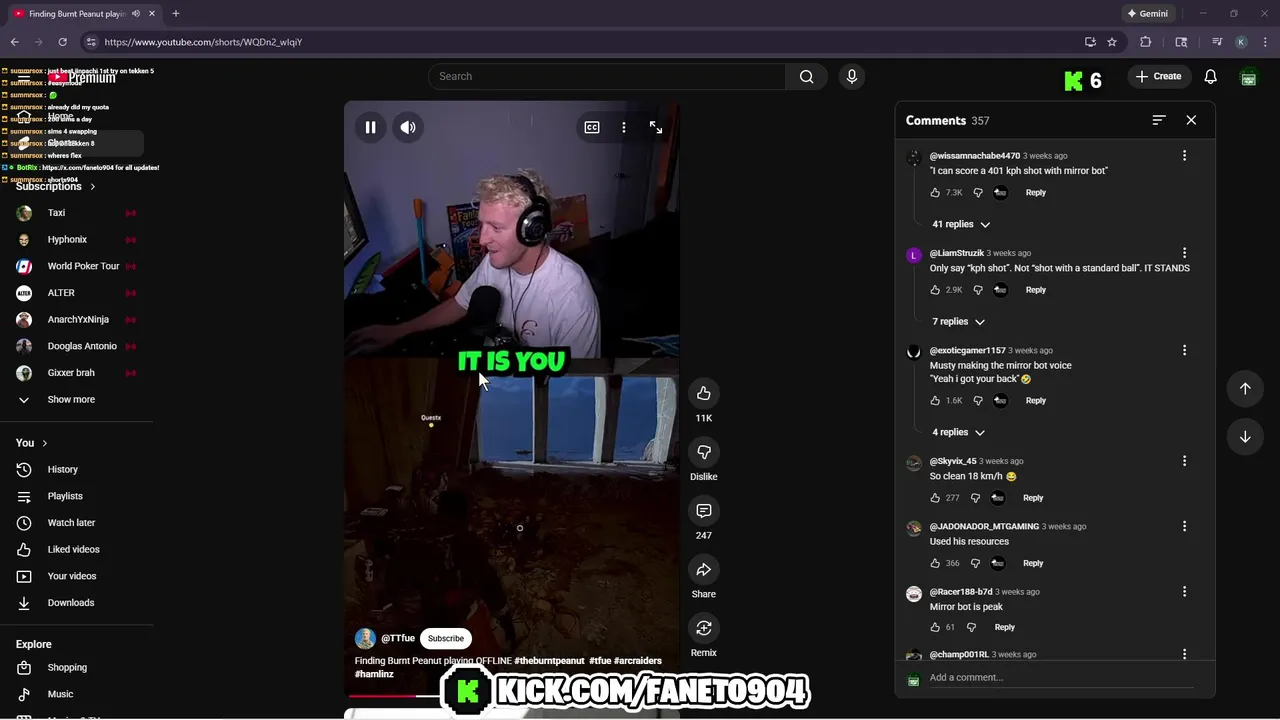Expand the Subscriptions section chevron
The image size is (1280, 720).
point(93,186)
